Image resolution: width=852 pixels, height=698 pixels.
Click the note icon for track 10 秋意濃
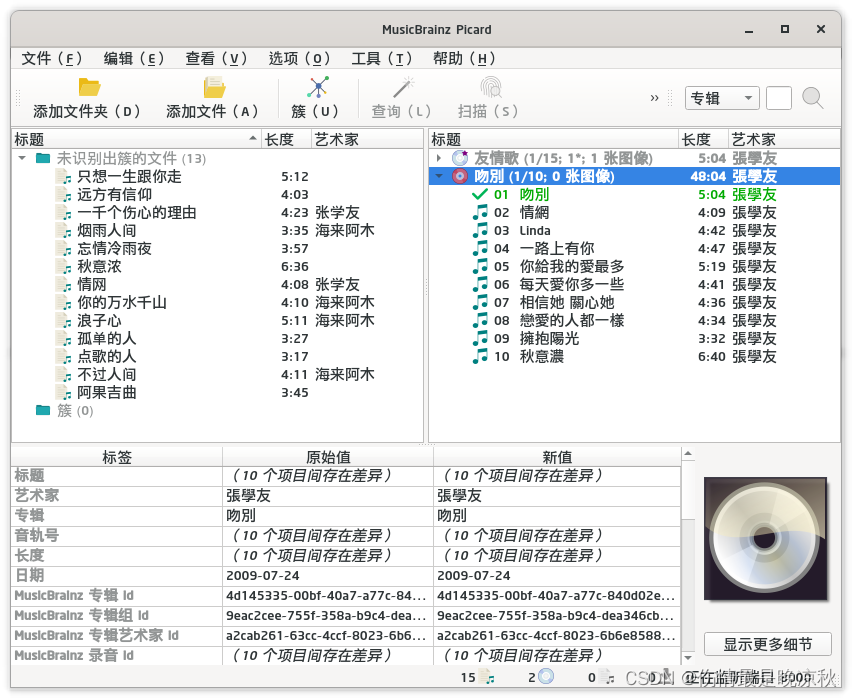pos(480,356)
